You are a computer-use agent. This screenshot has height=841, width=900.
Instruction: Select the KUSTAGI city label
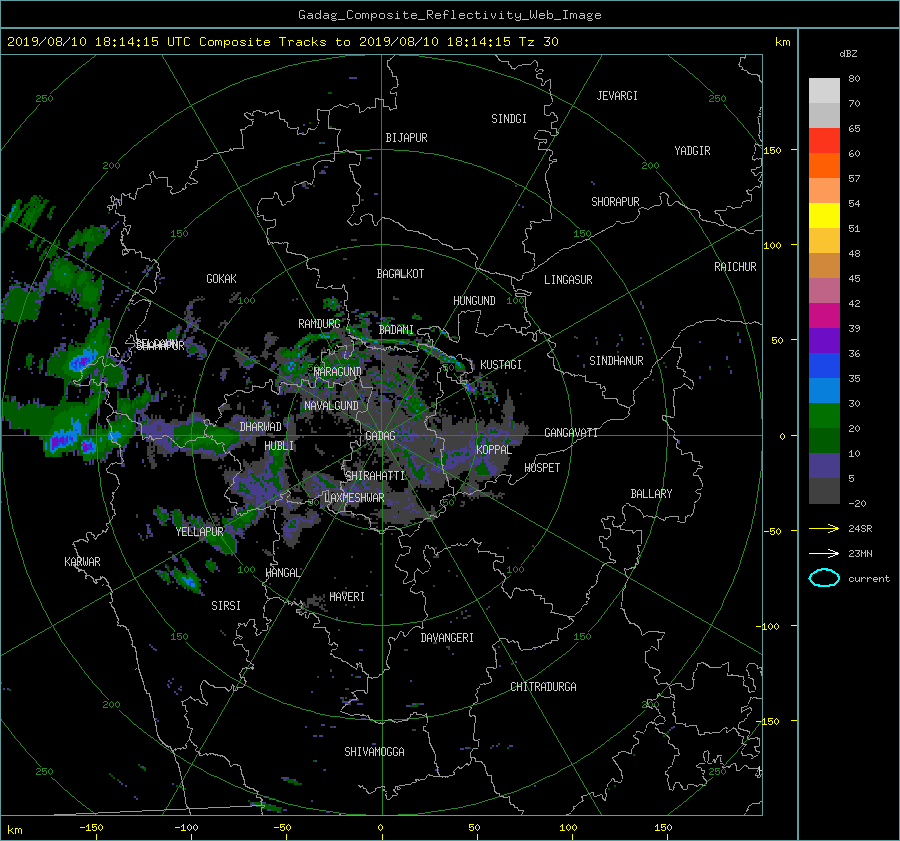[501, 365]
